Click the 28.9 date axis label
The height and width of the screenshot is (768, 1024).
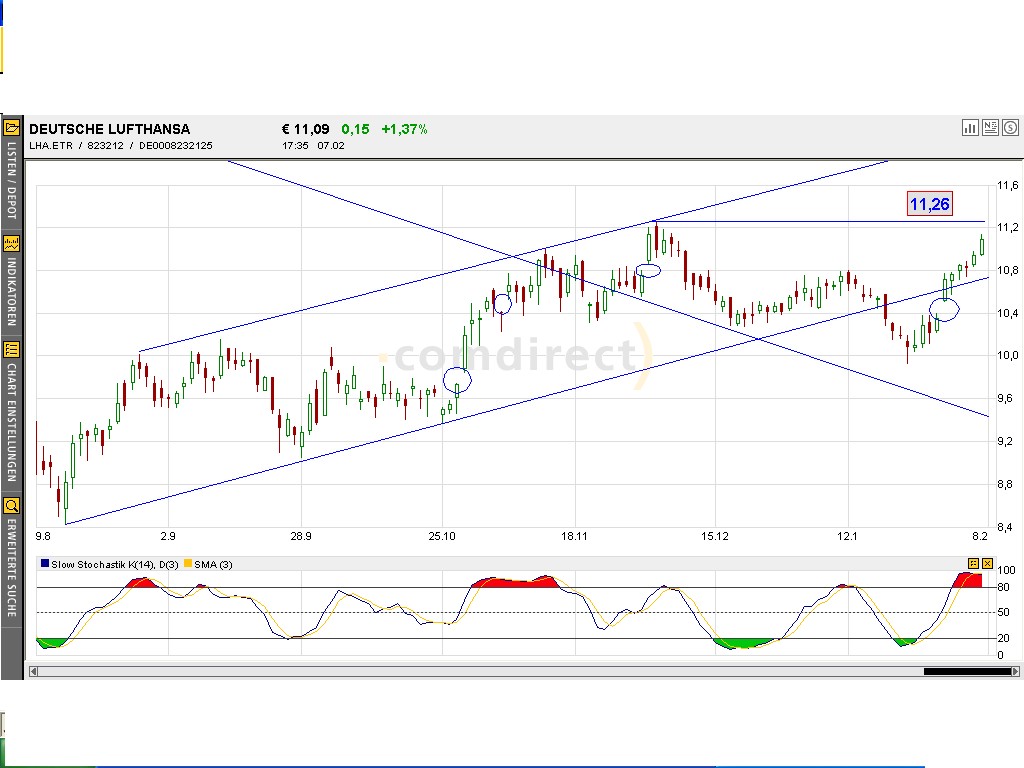click(301, 536)
